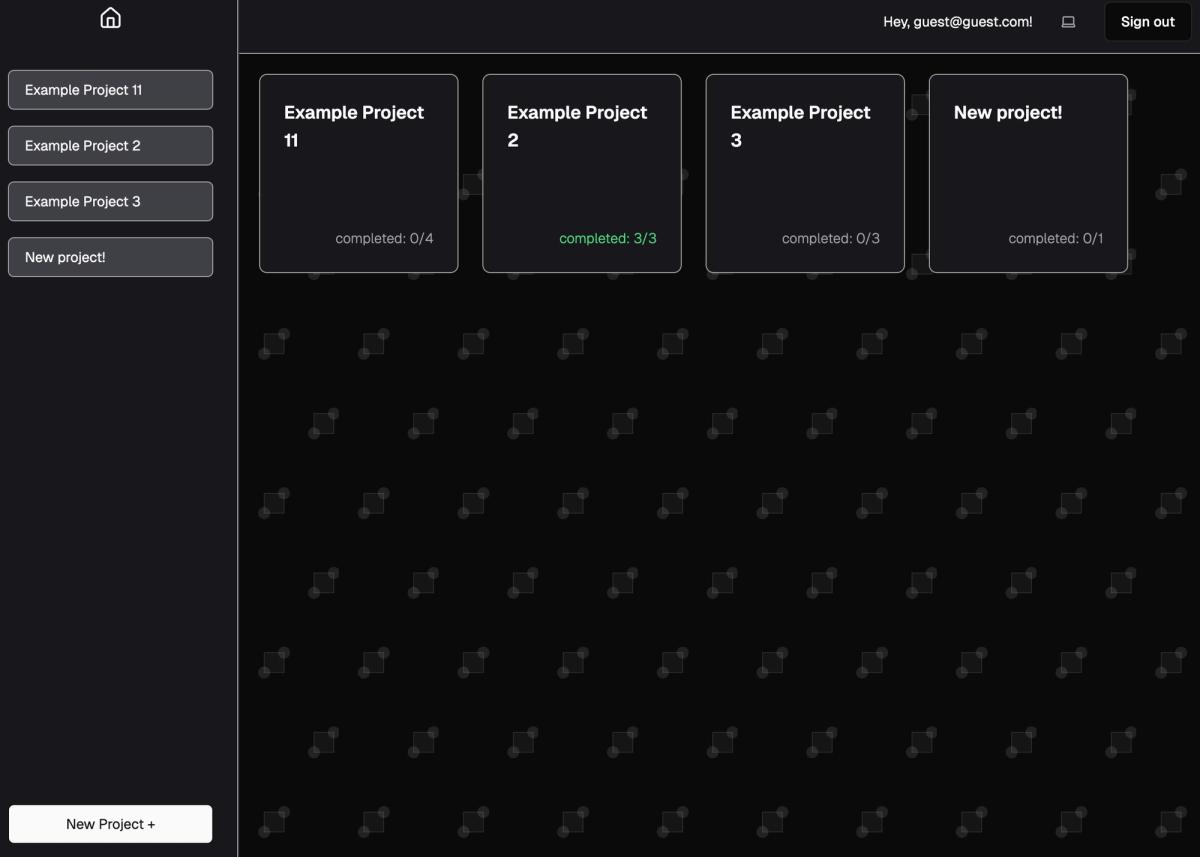Click the 'completed: 0/3' status text

click(831, 238)
